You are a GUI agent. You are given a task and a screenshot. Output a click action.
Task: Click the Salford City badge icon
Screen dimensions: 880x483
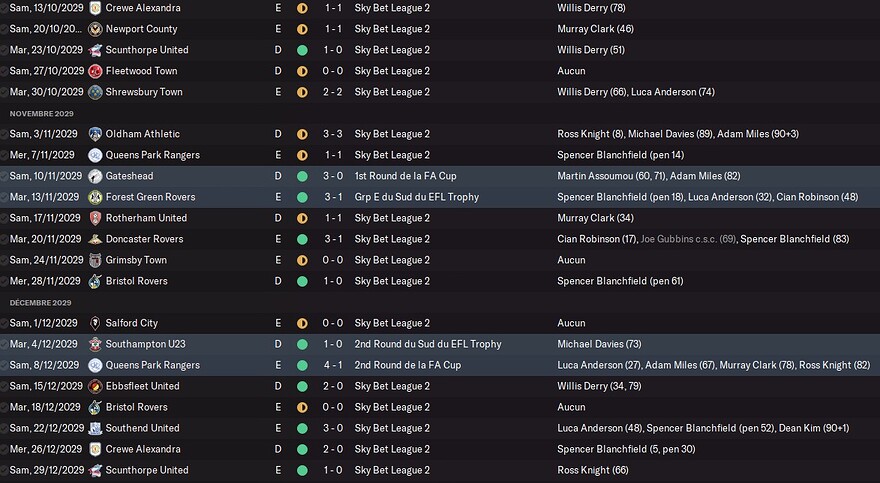coord(95,323)
